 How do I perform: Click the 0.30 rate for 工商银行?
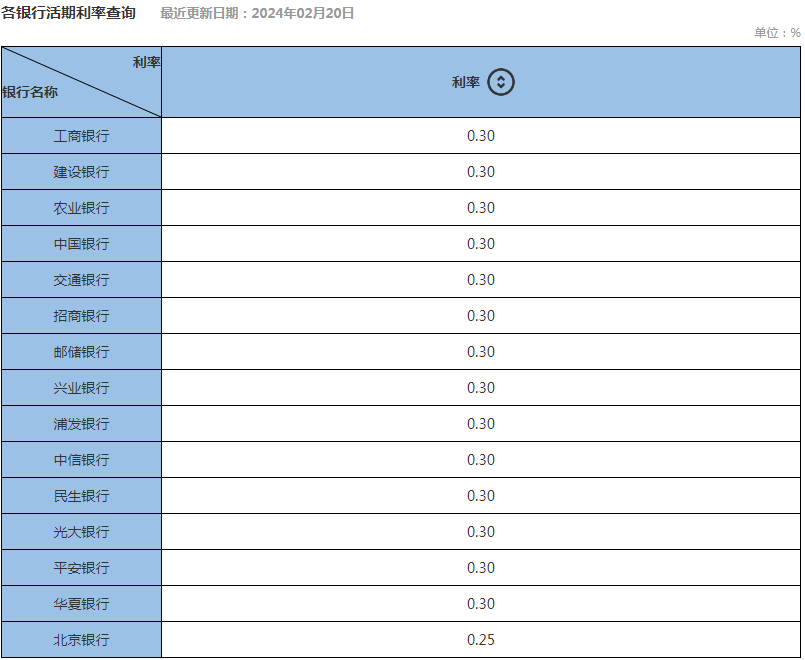click(481, 136)
